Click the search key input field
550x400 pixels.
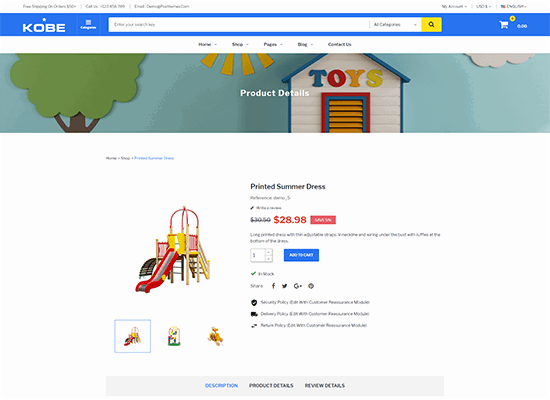239,25
